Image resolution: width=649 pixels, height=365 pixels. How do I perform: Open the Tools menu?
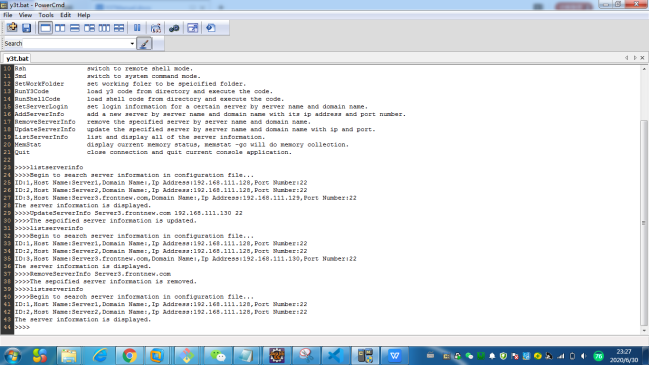[x=46, y=15]
